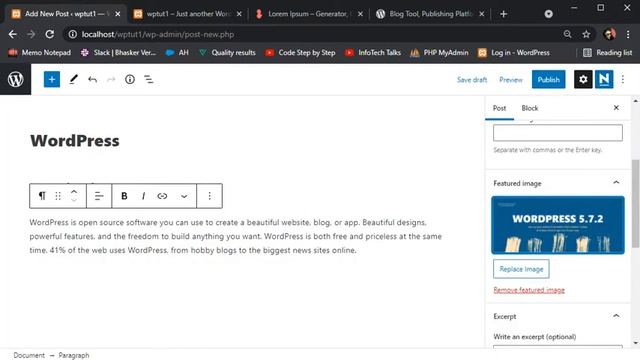Viewport: 640px width, 360px height.
Task: Open Chrome profile avatar
Action: [609, 34]
